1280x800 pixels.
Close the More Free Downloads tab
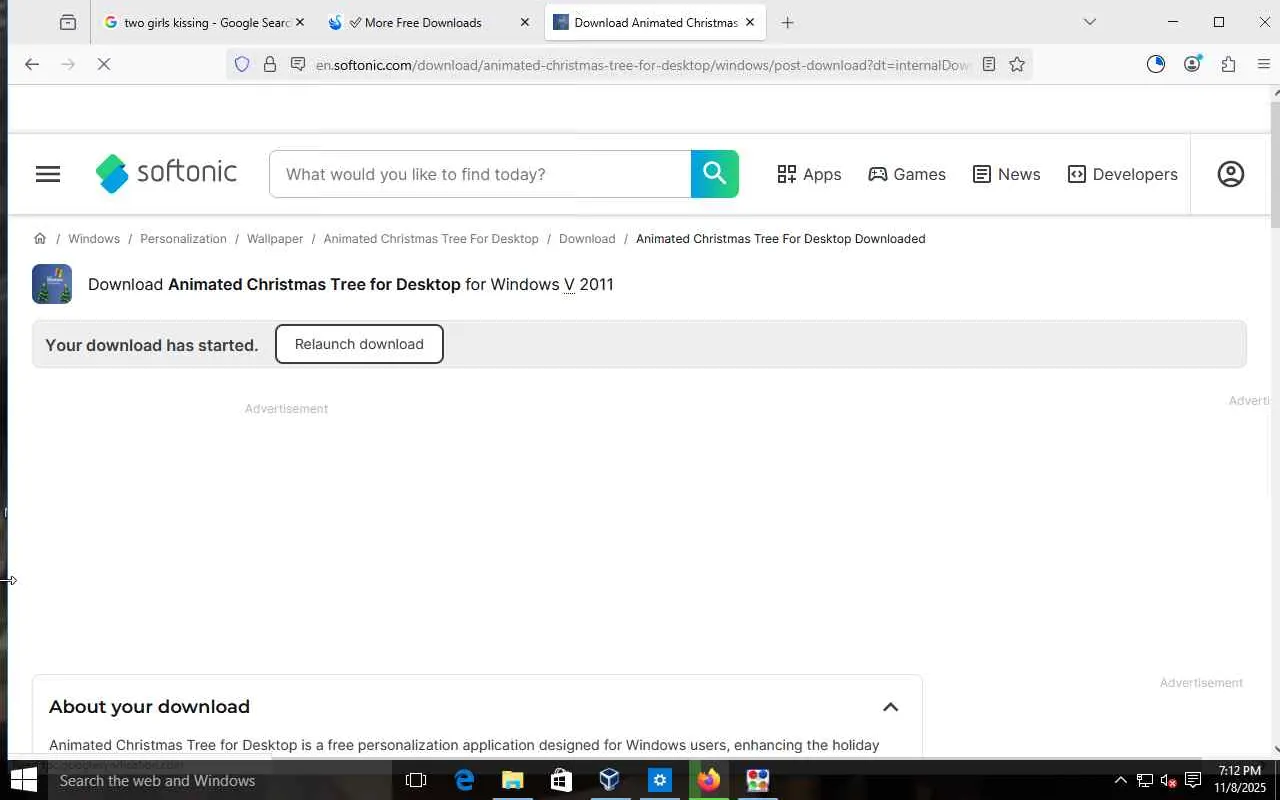tap(525, 22)
